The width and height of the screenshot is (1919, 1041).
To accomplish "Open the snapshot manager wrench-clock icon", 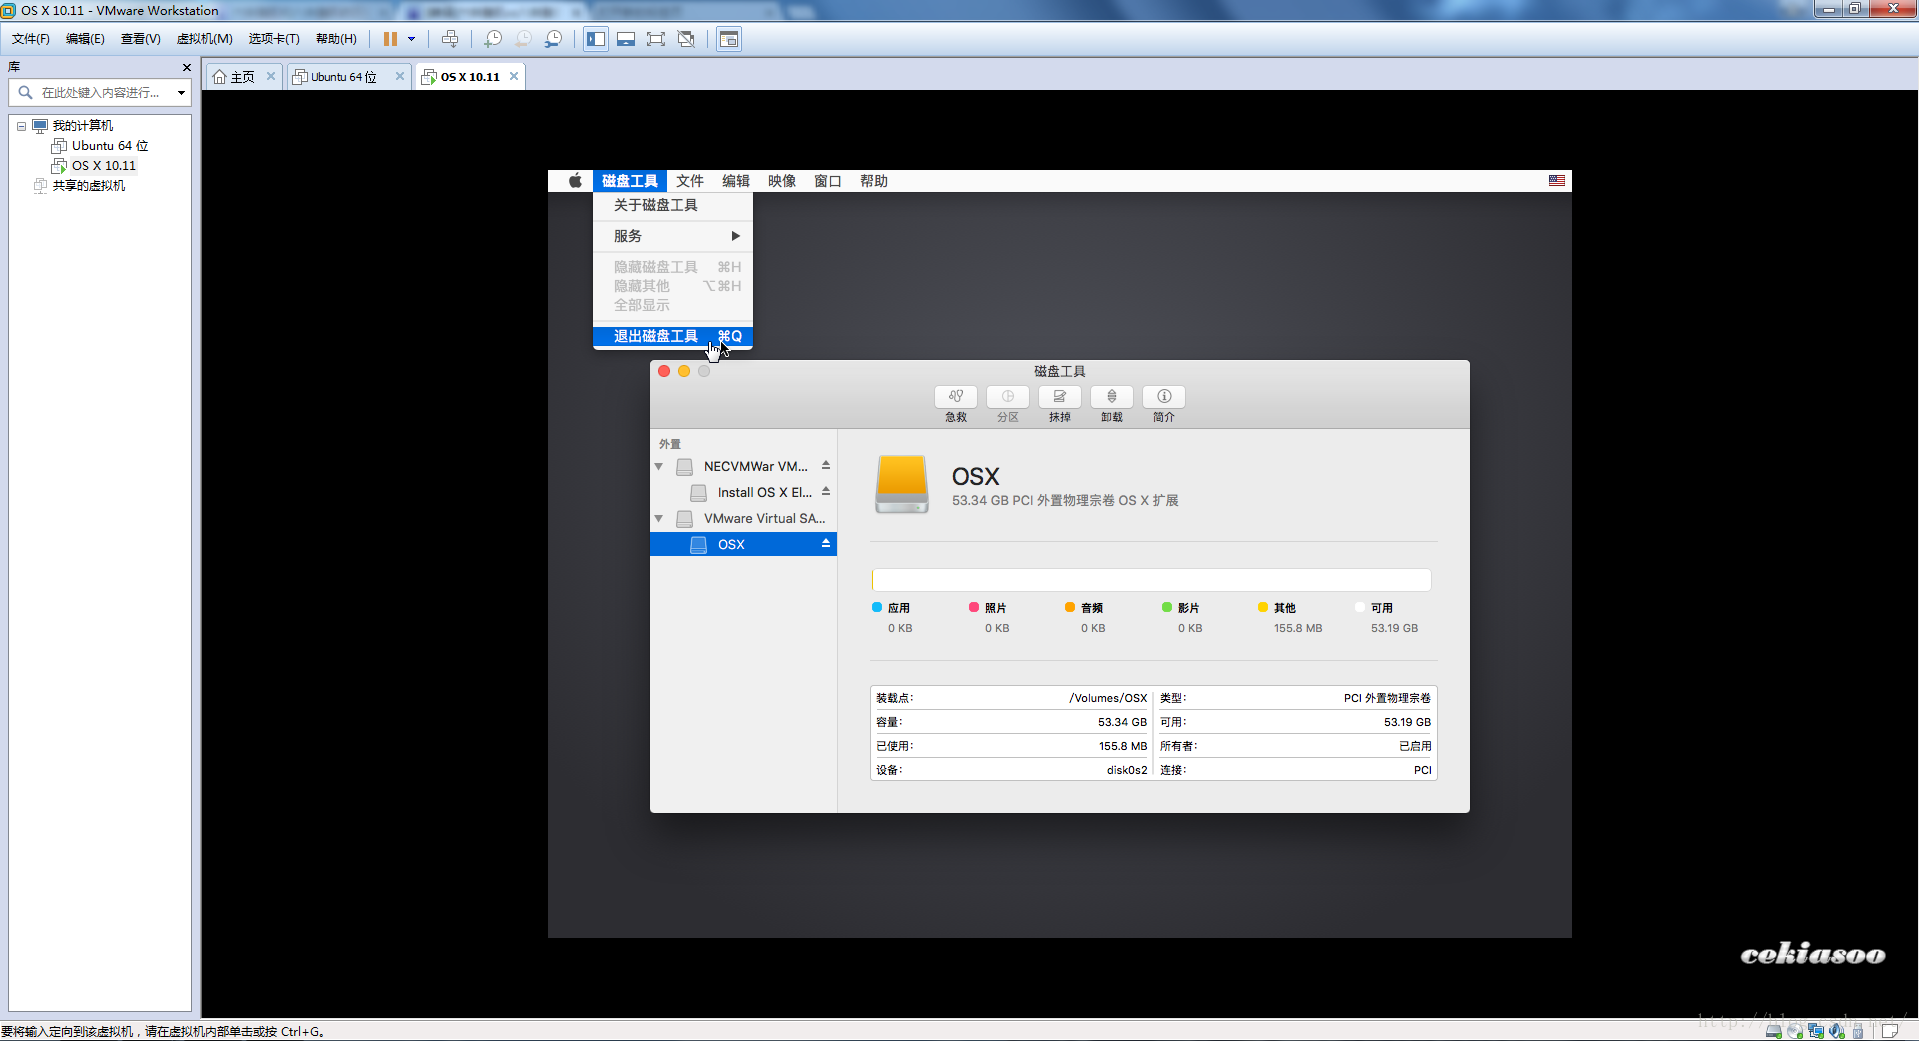I will [x=553, y=39].
